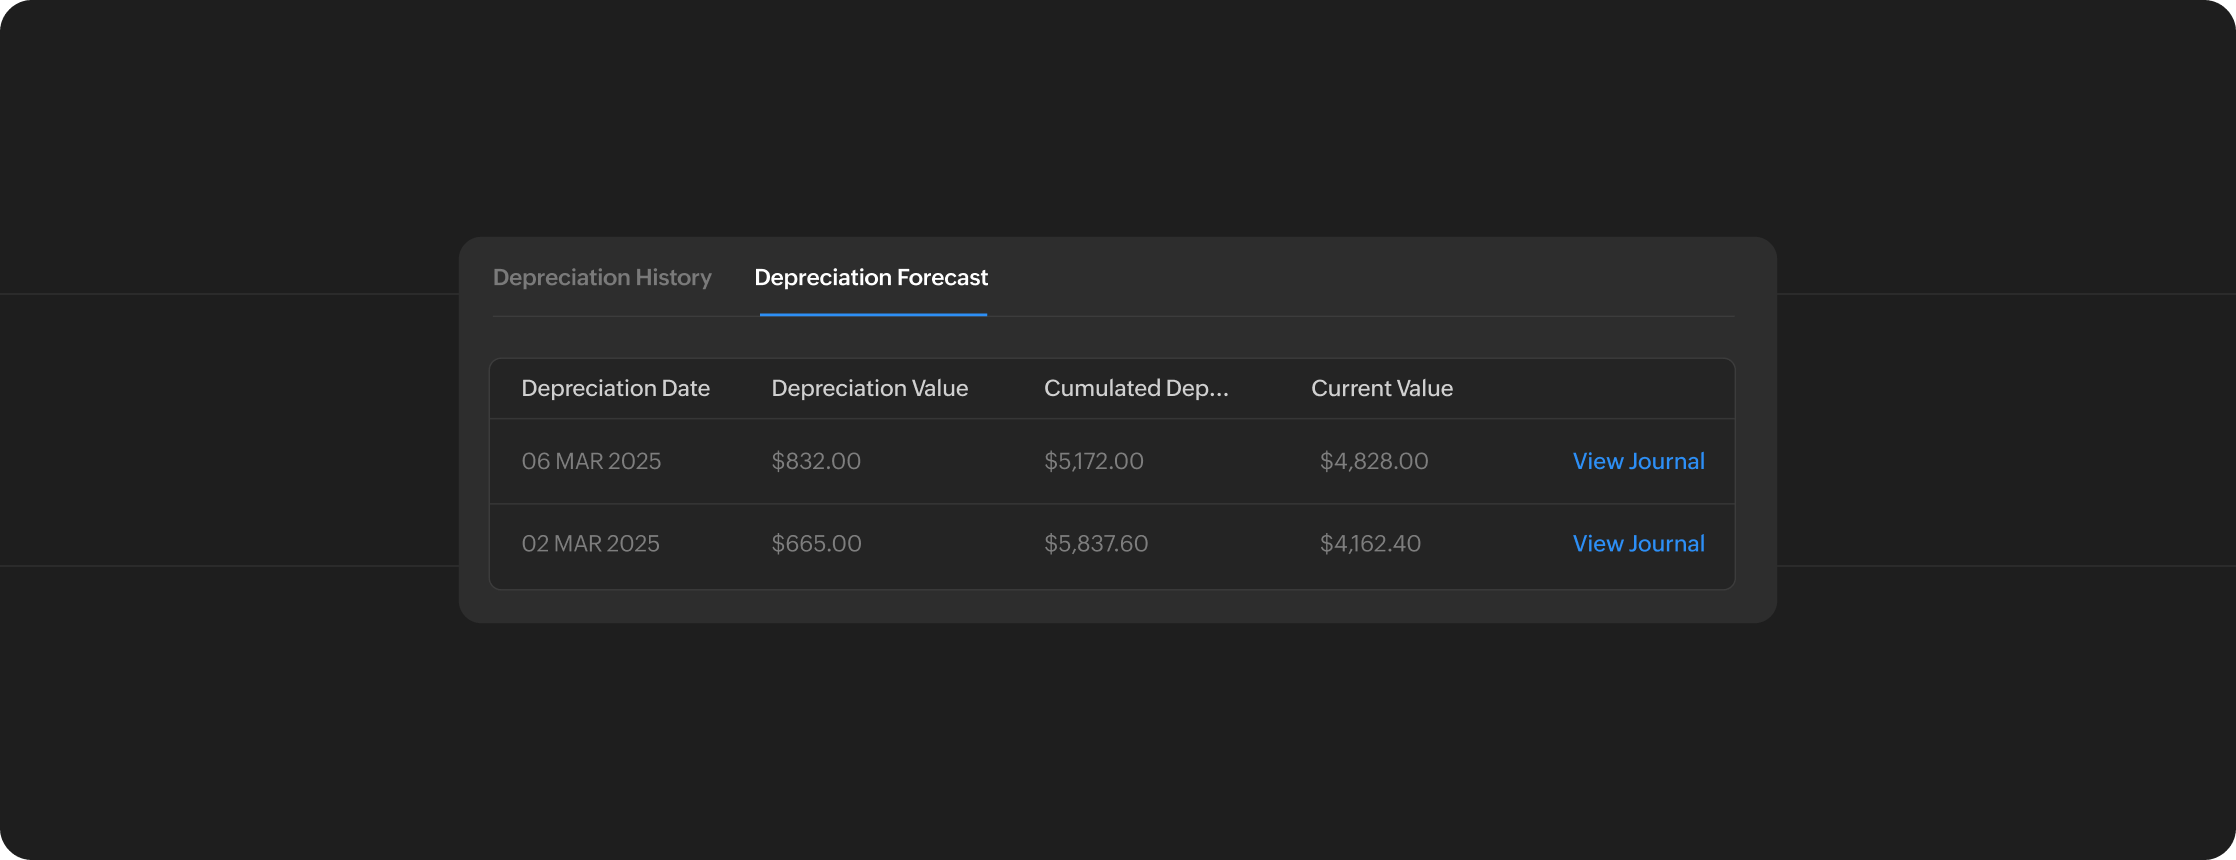Select the 06 MAR 2025 date cell

click(x=591, y=461)
